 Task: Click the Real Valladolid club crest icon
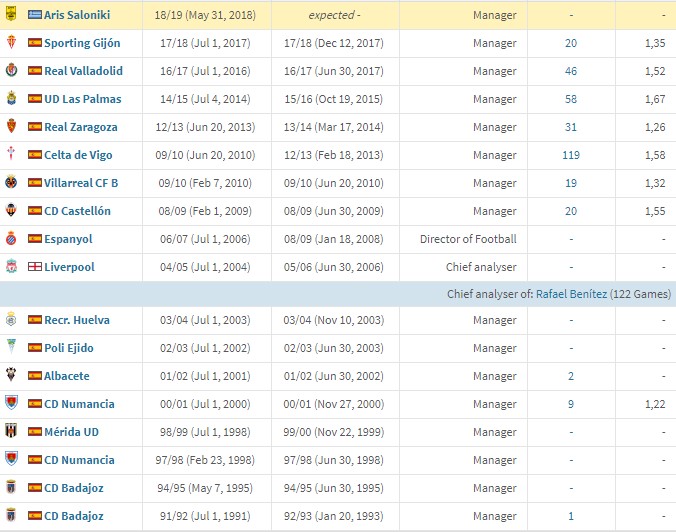pos(11,70)
